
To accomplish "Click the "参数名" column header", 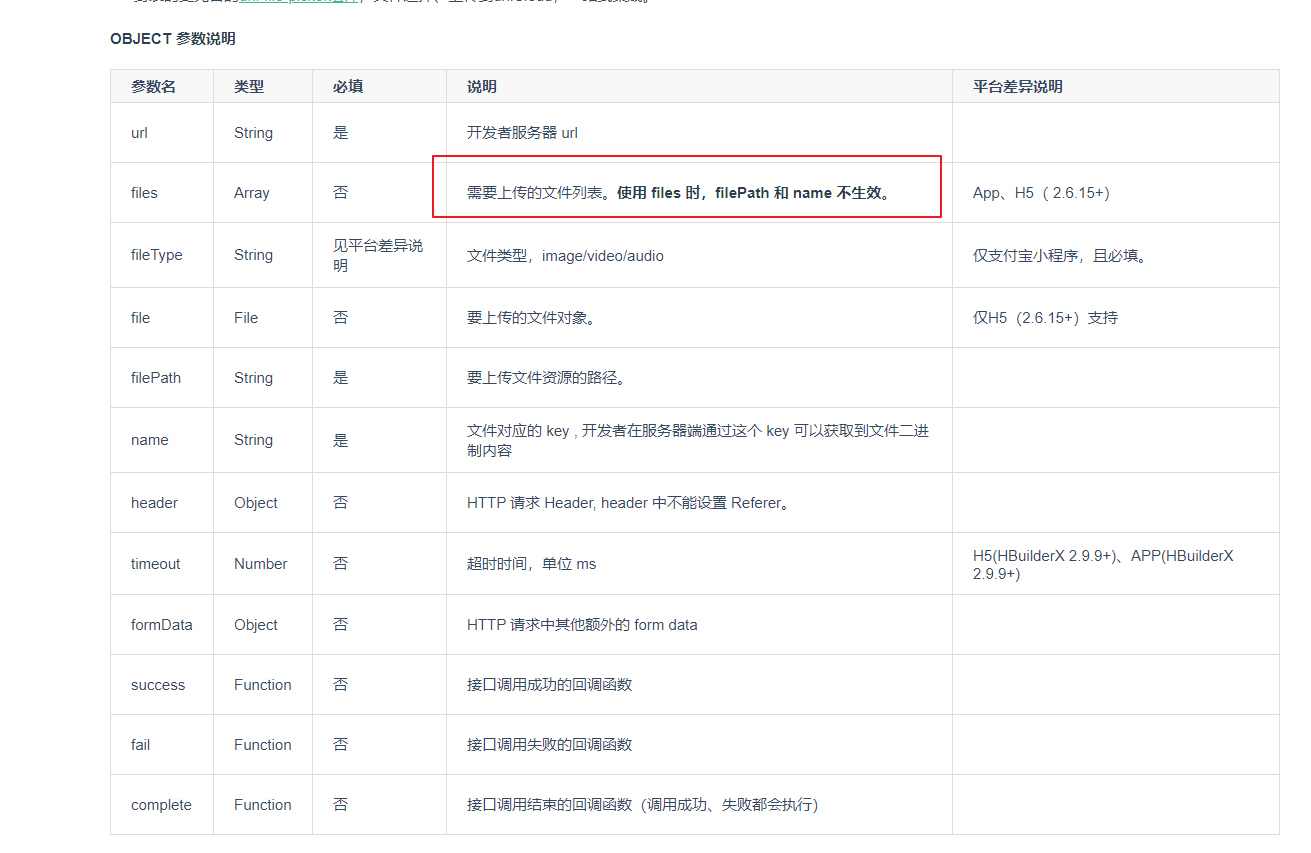I will pyautogui.click(x=153, y=87).
